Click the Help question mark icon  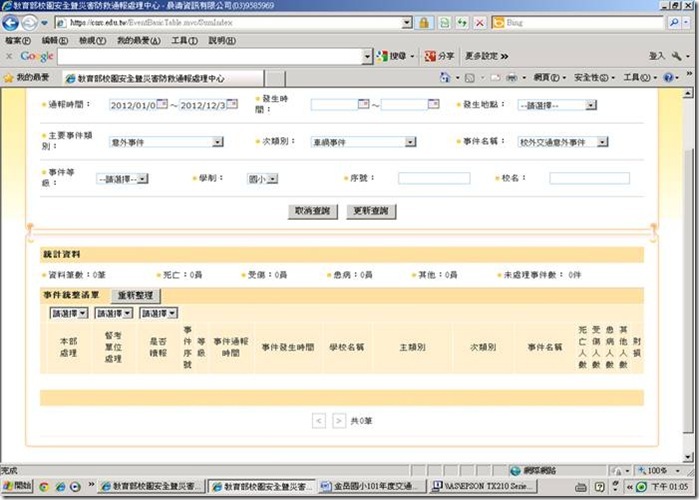point(668,78)
